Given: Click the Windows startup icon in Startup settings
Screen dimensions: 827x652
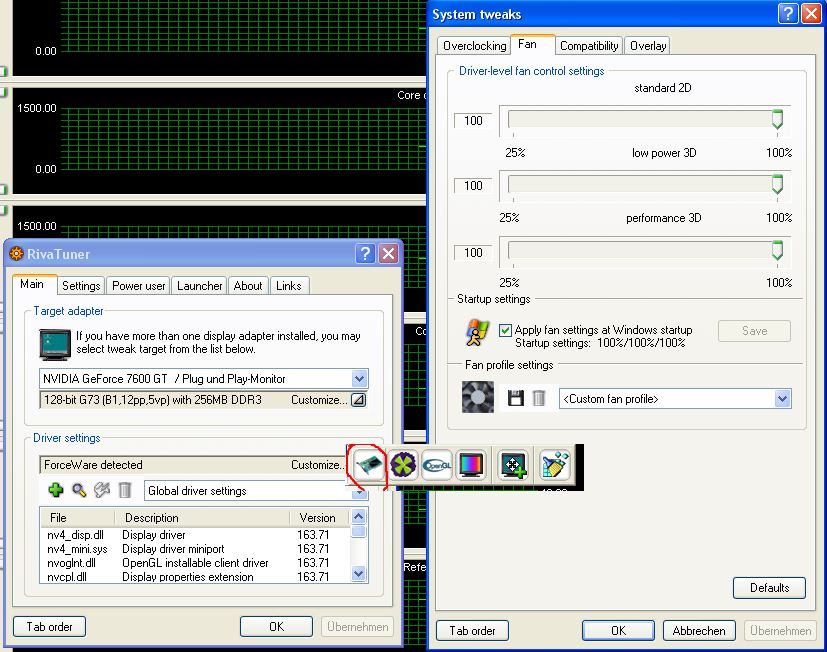Looking at the screenshot, I should [x=477, y=332].
